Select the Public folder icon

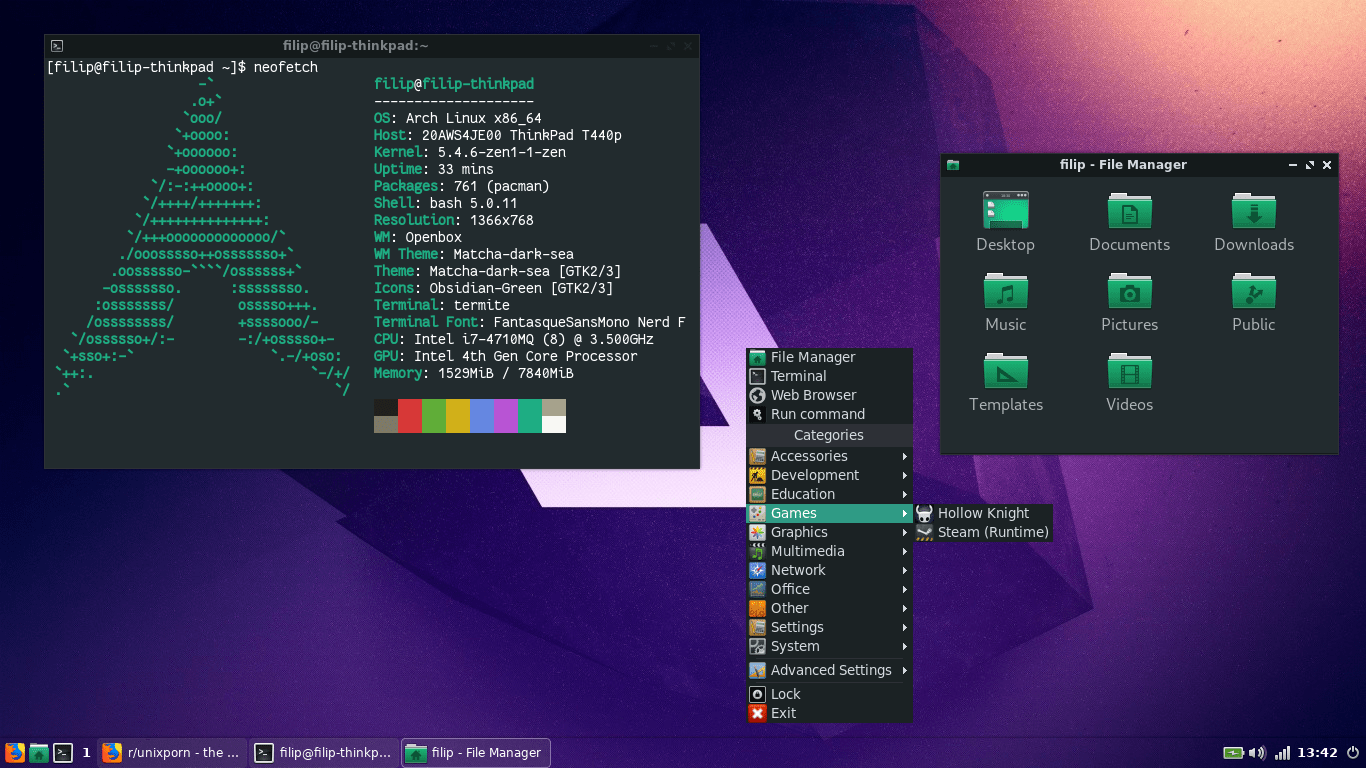(x=1254, y=290)
